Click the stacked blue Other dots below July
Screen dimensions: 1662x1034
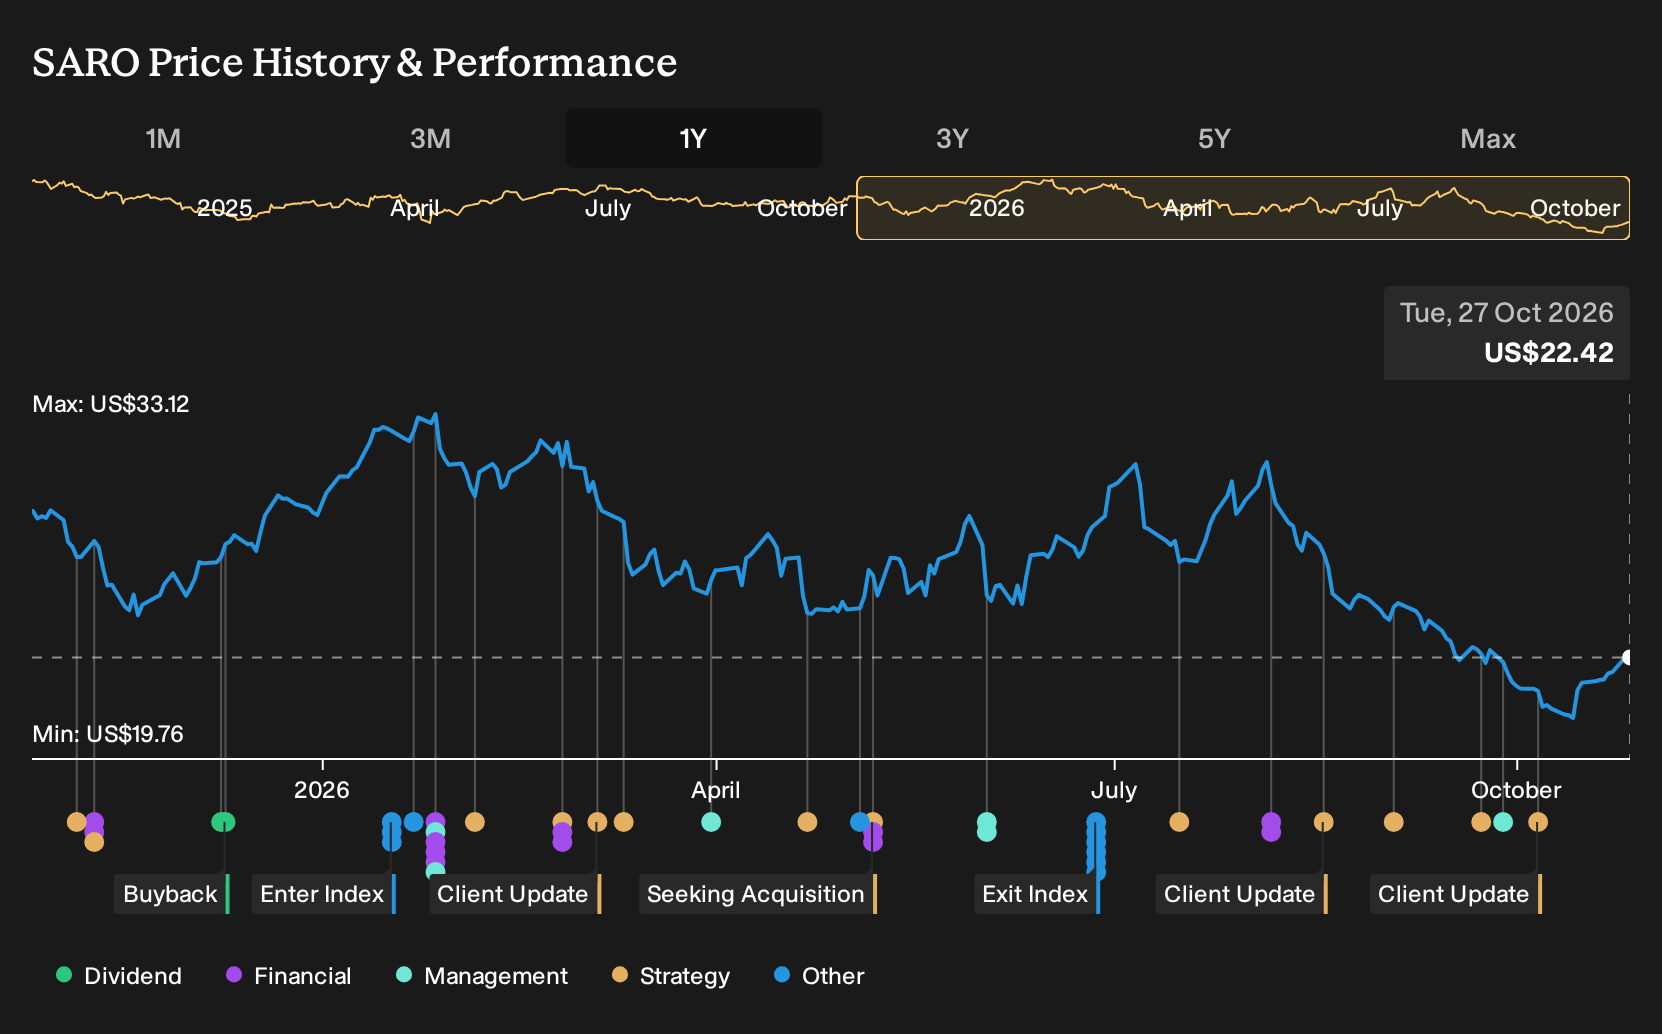(1097, 846)
